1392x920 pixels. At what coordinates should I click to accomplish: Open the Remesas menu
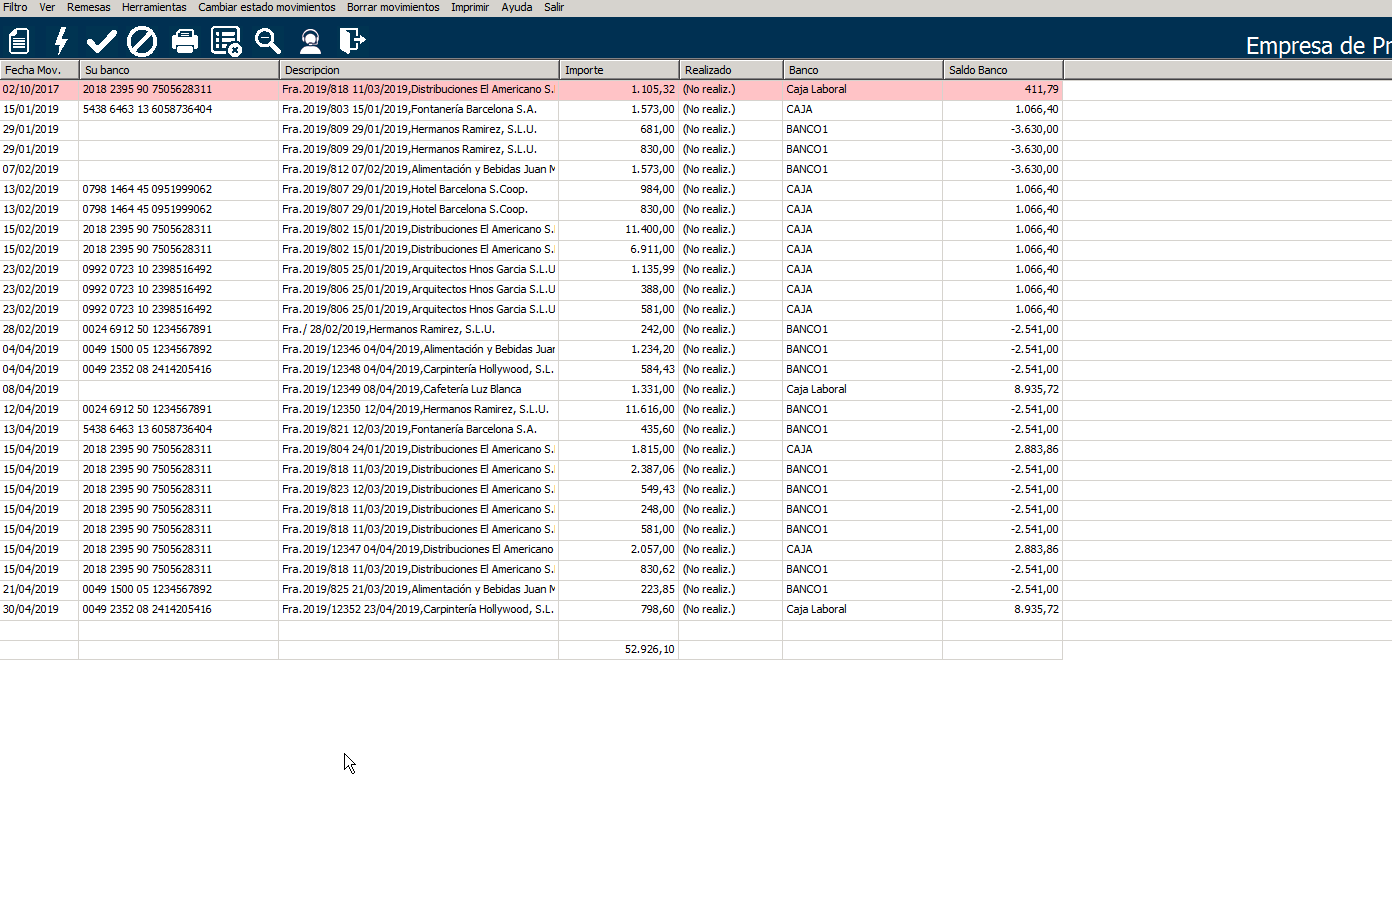coord(89,7)
